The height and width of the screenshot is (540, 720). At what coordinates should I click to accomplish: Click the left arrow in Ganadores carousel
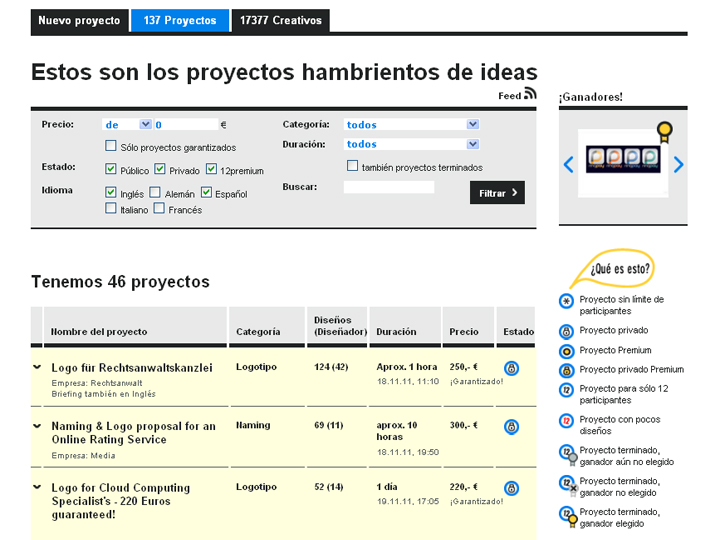(x=568, y=164)
